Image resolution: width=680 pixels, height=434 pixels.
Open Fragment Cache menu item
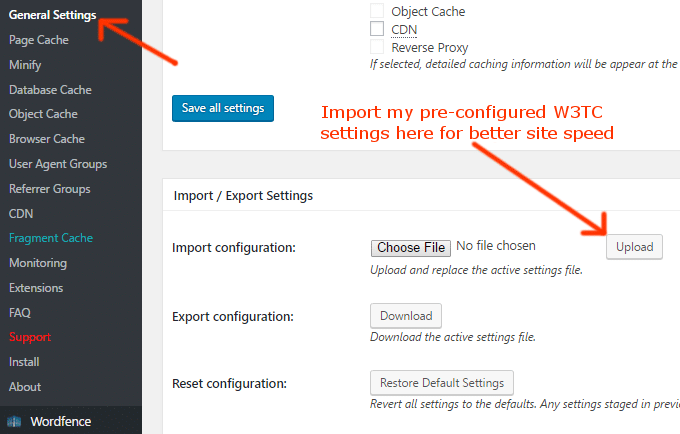51,238
